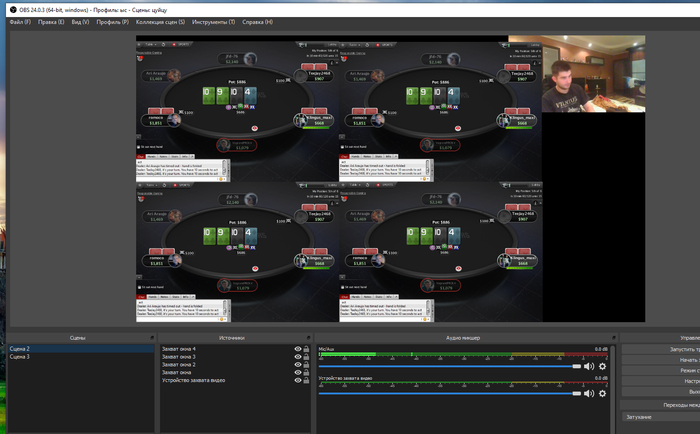Screen dimensions: 700x434
Task: Open the Правка menu
Action: pos(51,22)
